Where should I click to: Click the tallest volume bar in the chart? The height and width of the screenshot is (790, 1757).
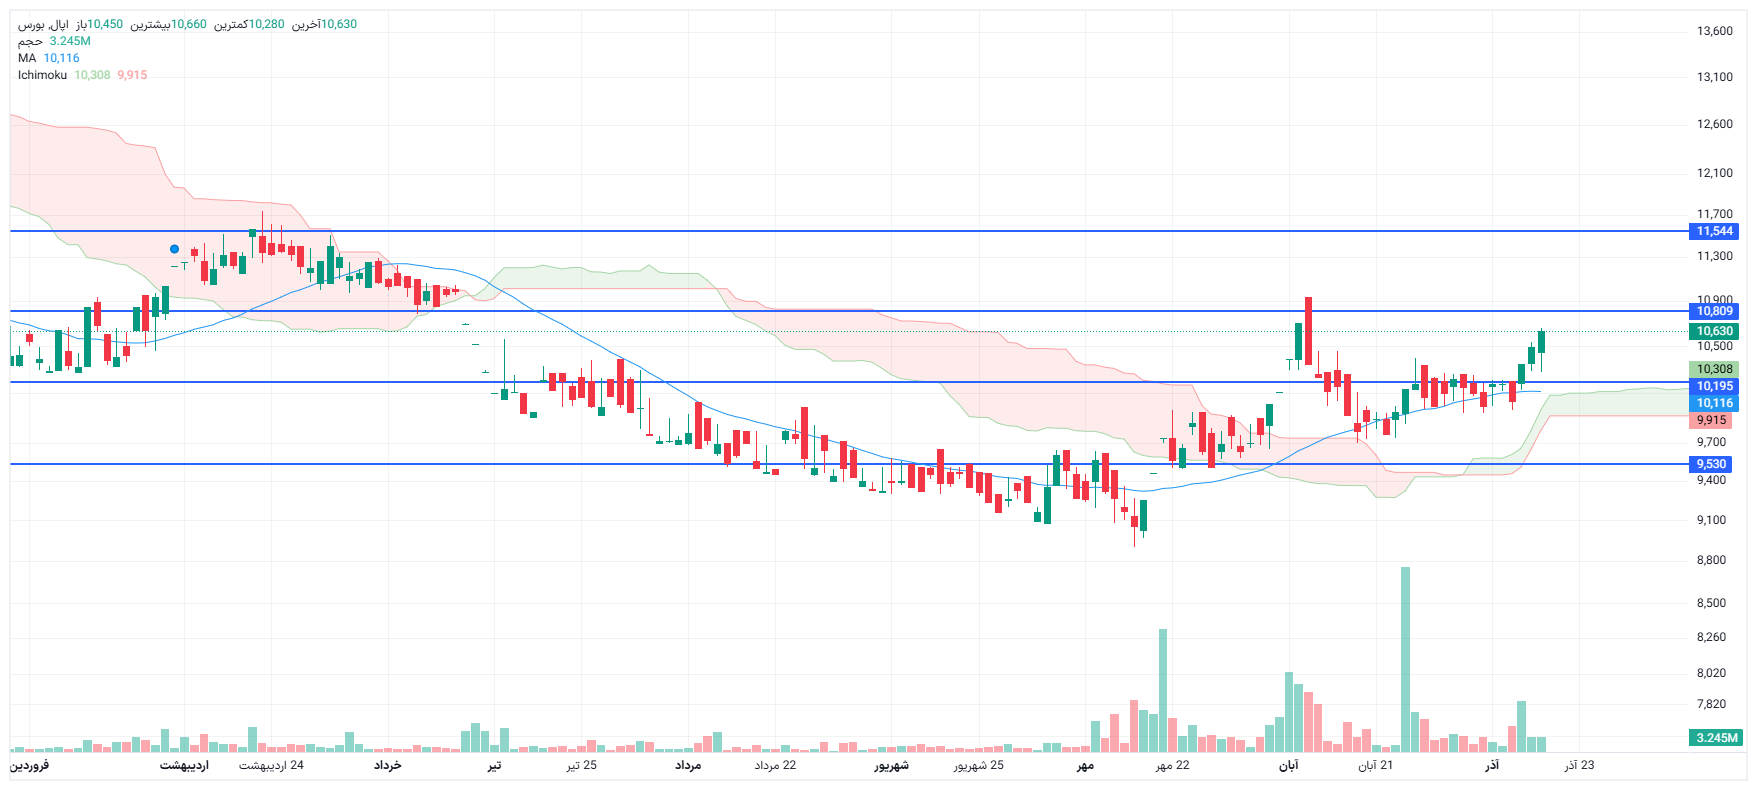click(x=1405, y=660)
